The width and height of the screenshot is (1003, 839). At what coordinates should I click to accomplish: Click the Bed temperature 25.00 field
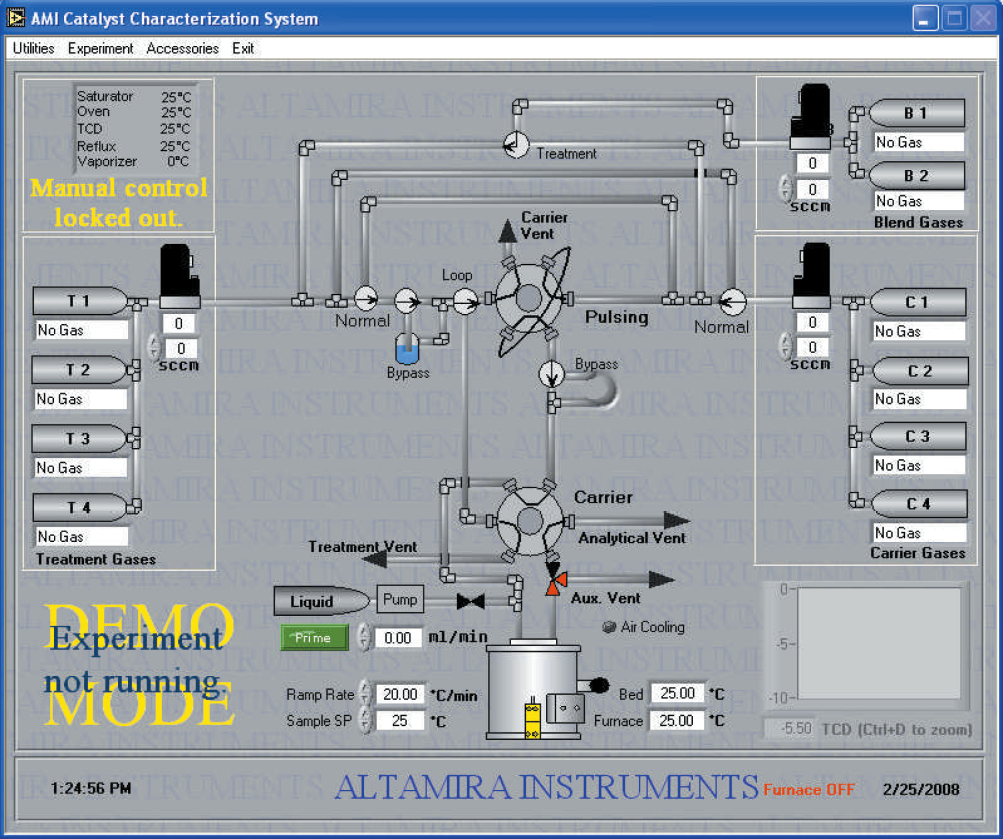pos(678,693)
